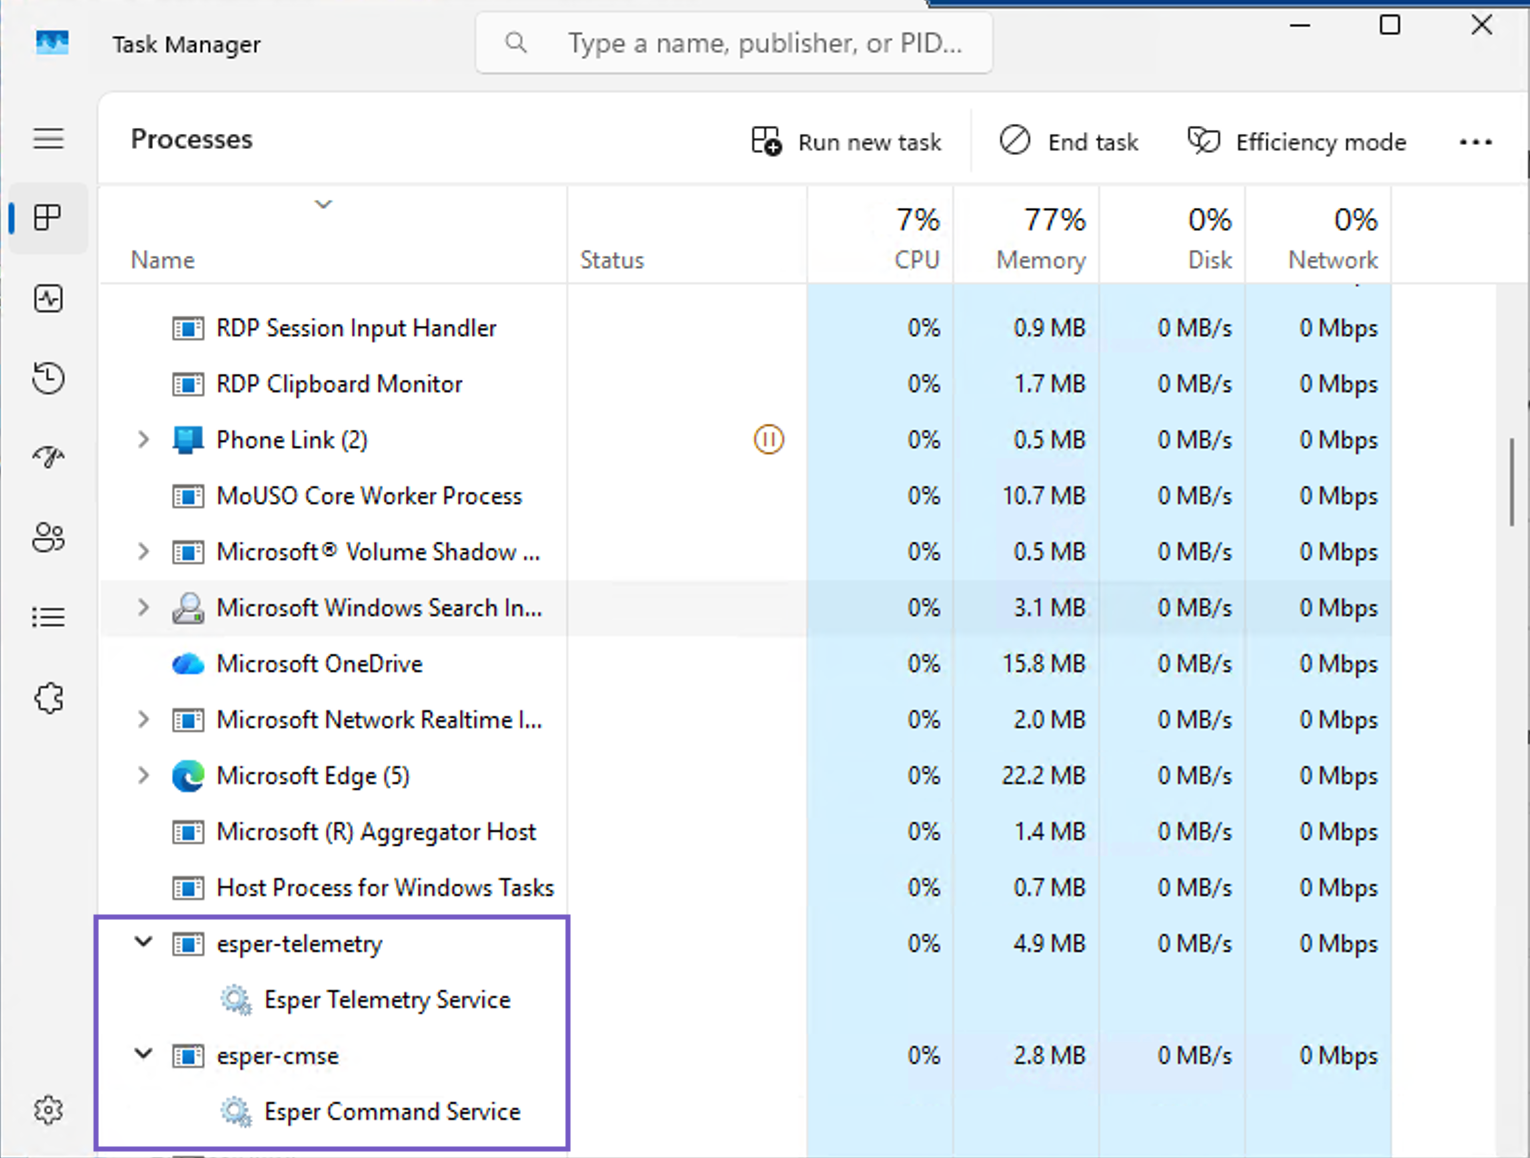Click the sort chevron above Name column
Viewport: 1530px width, 1158px height.
[323, 203]
